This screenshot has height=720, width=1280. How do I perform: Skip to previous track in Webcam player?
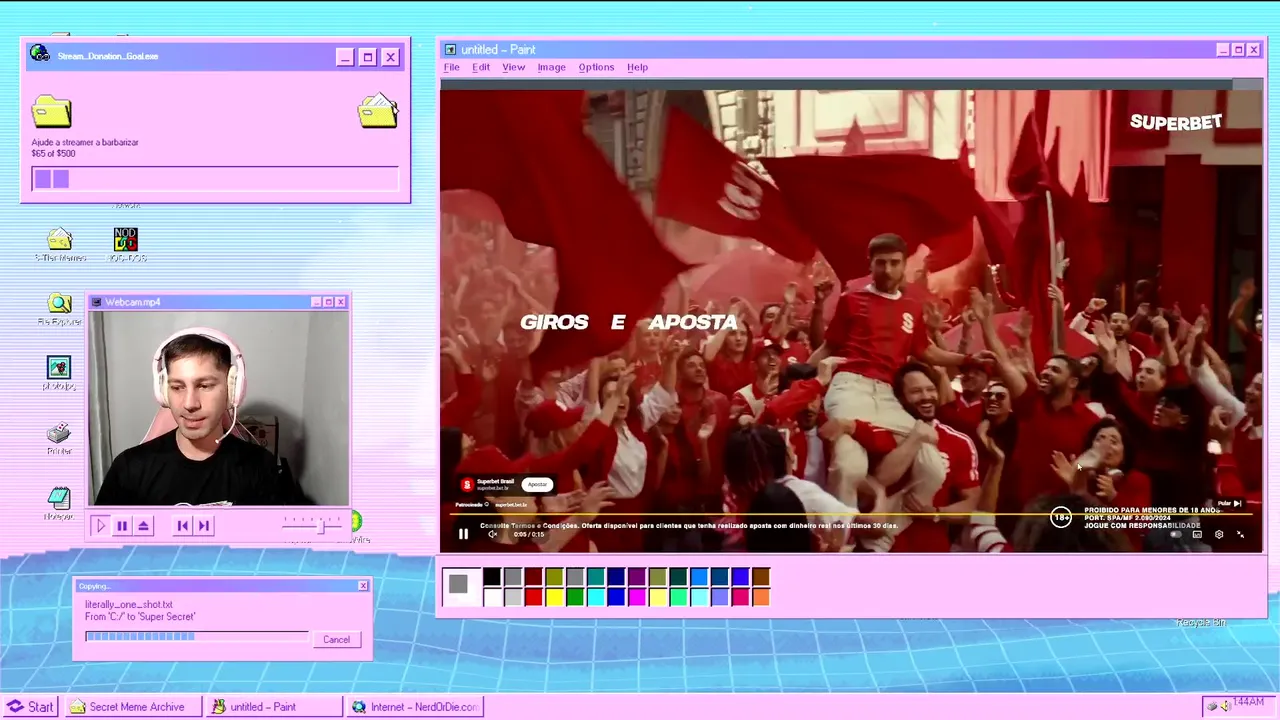tap(182, 525)
